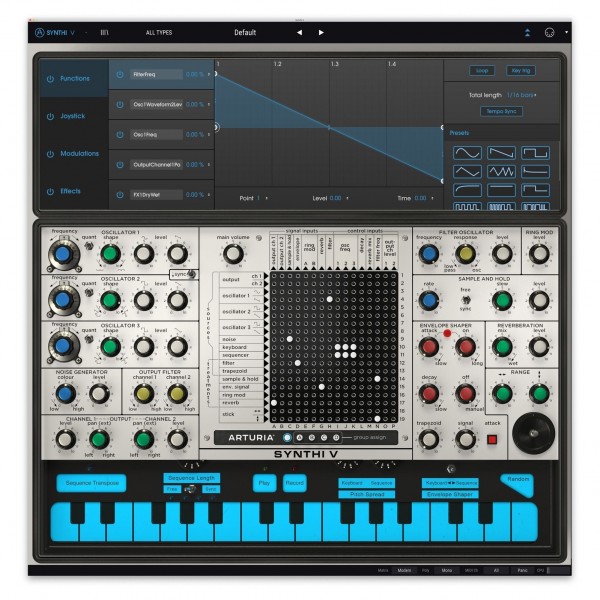The image size is (600, 600).
Task: Open Total length 1/16 bars dropdown
Action: 522,95
